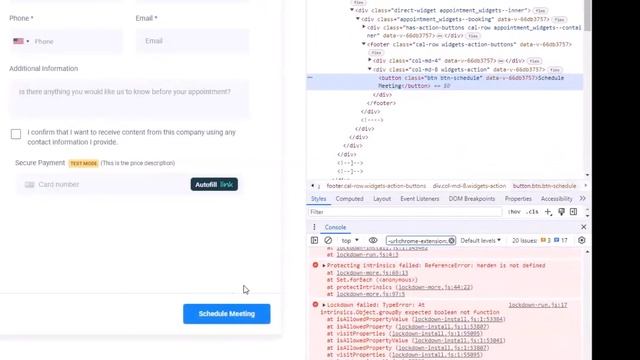
Task: Show more DevTools tabs chevron
Action: (582, 199)
